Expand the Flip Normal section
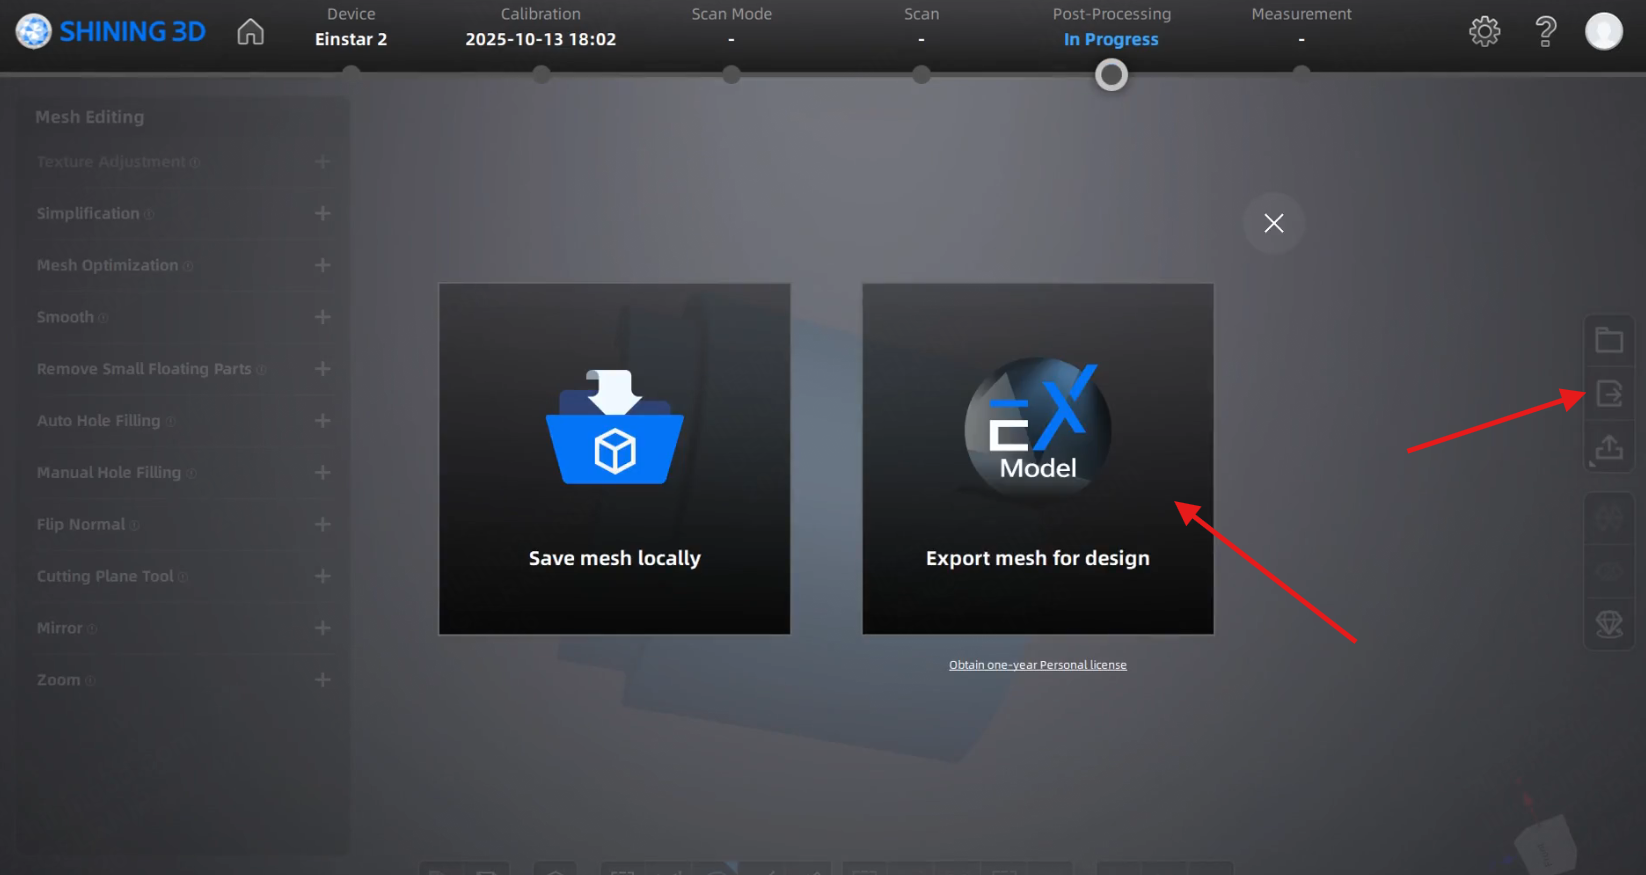 (322, 524)
